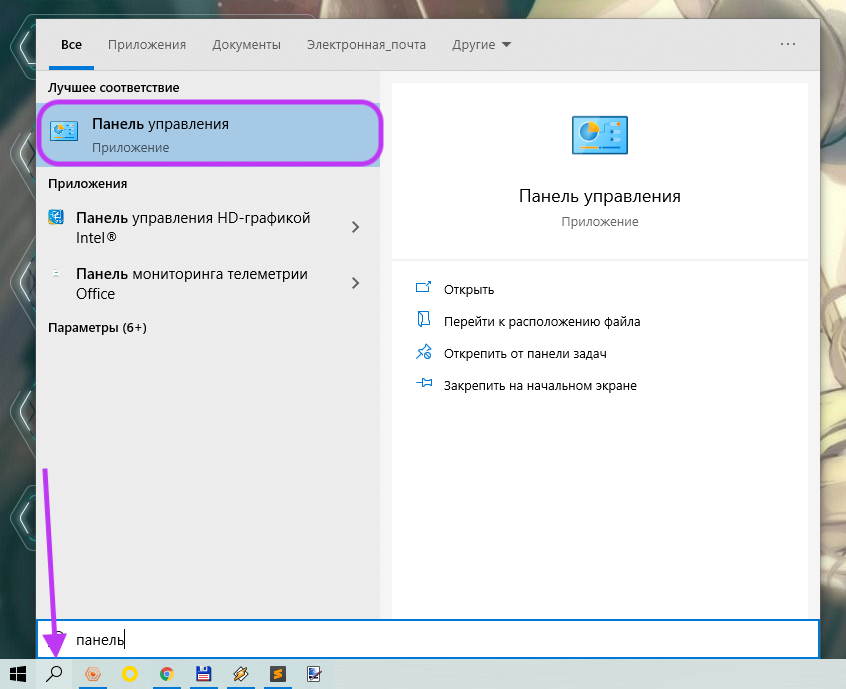The height and width of the screenshot is (689, 846).
Task: Open the Панель управления best match result
Action: (208, 133)
